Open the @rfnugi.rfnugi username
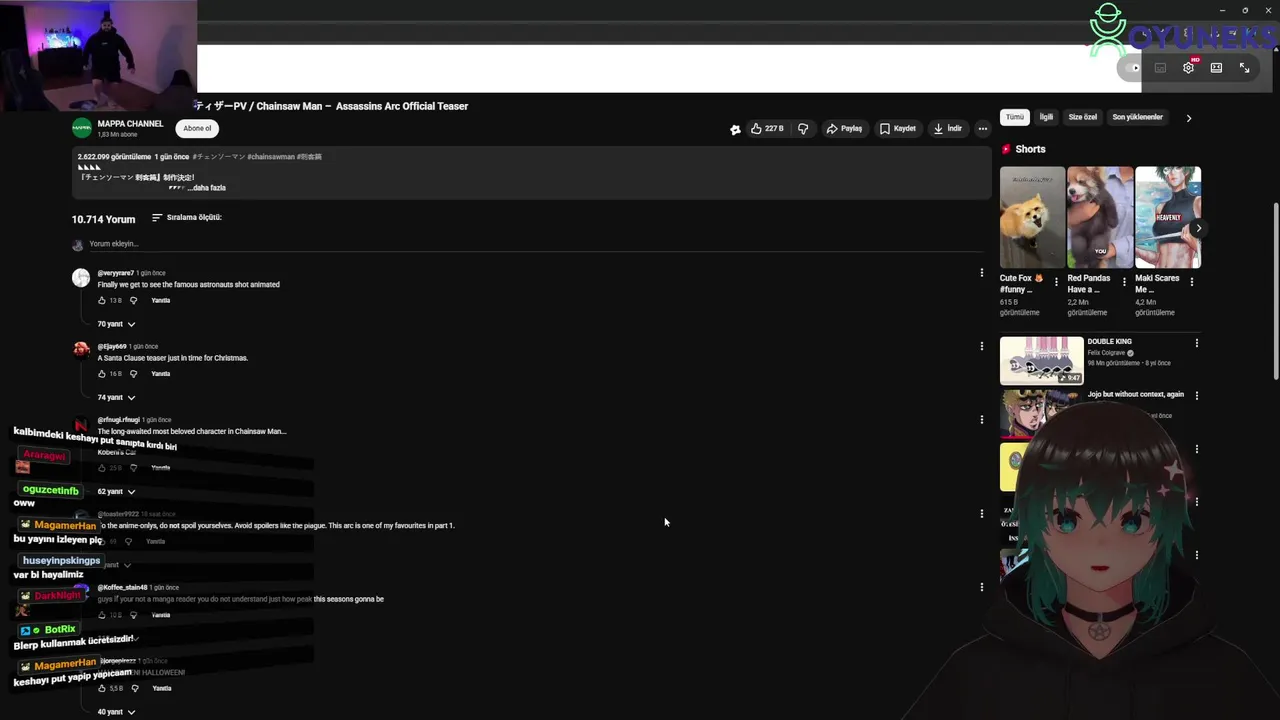 (x=118, y=420)
